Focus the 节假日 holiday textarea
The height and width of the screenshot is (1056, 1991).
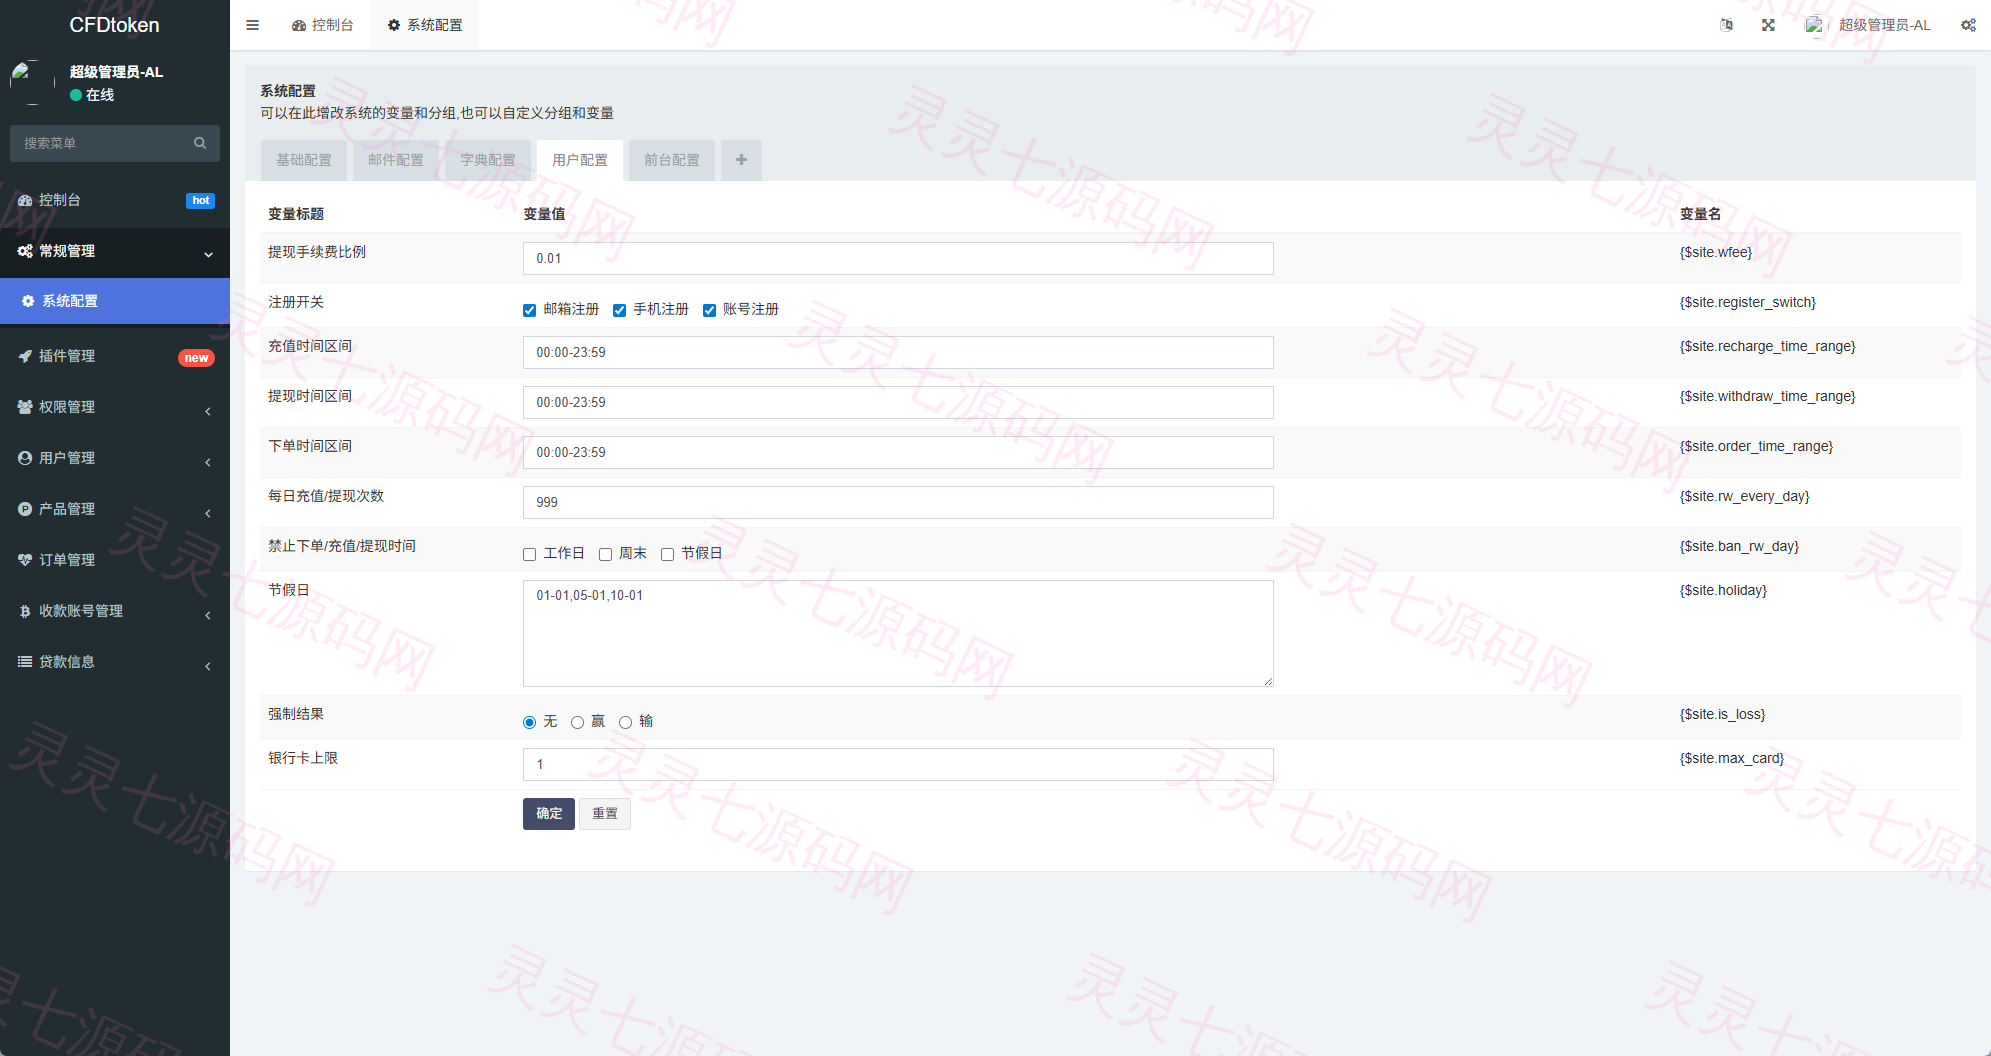(898, 633)
